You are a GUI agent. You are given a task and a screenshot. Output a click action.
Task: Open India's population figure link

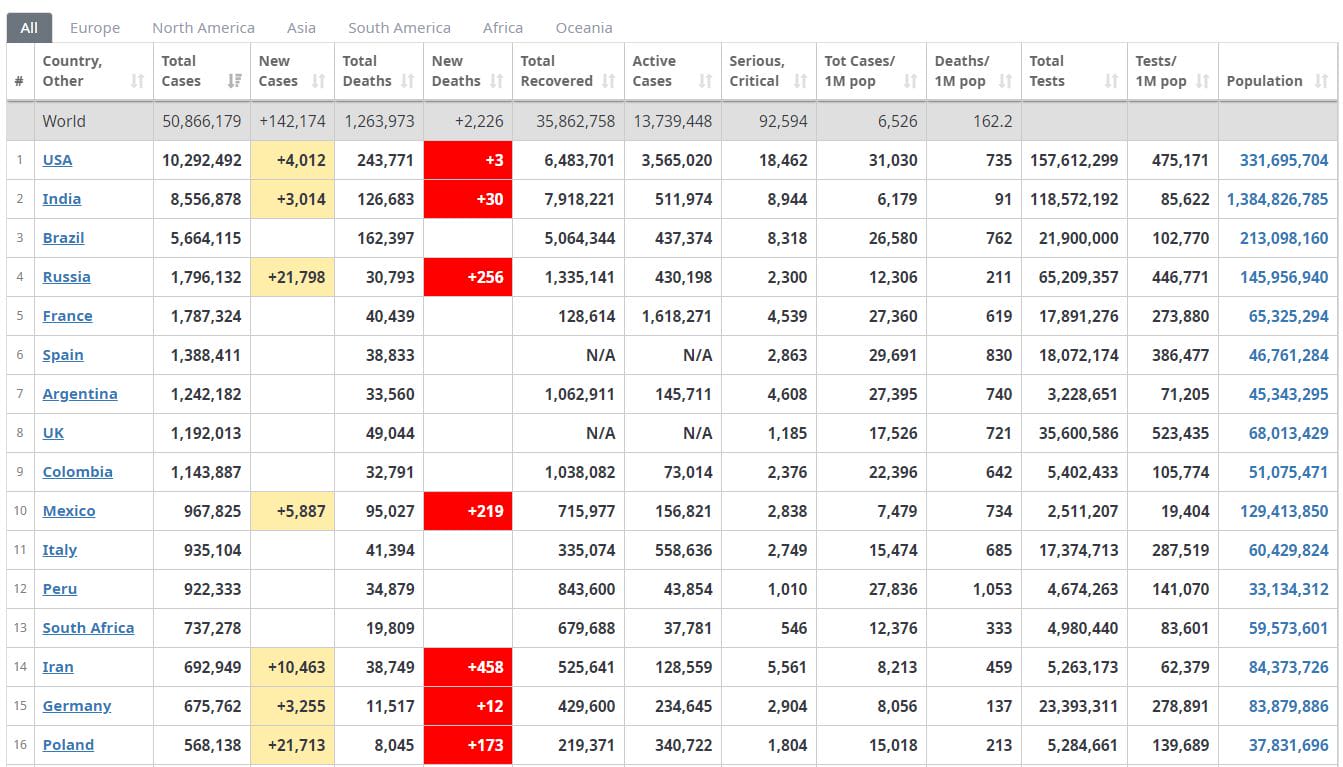(1277, 199)
